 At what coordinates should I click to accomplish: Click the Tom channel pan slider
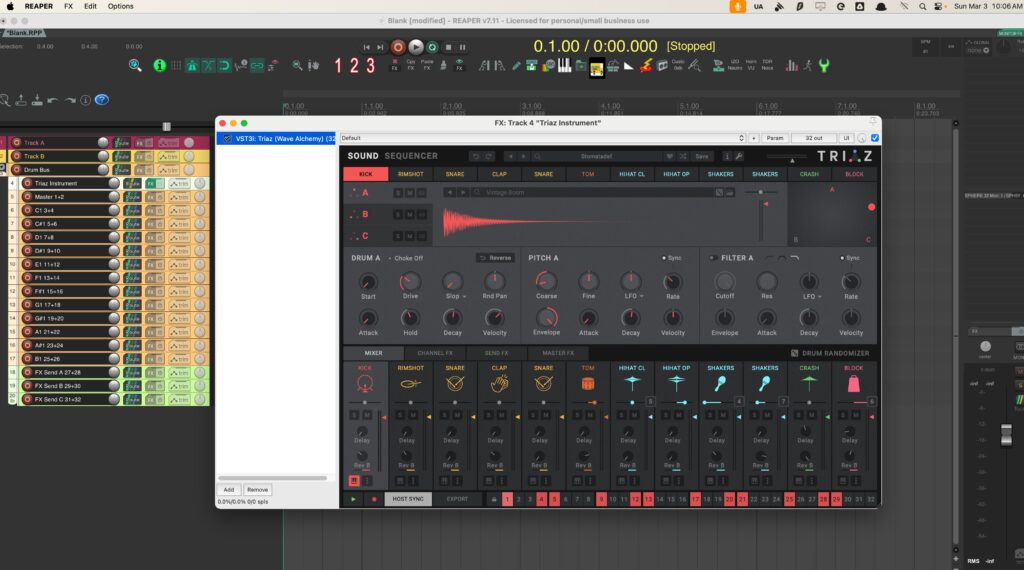click(588, 402)
